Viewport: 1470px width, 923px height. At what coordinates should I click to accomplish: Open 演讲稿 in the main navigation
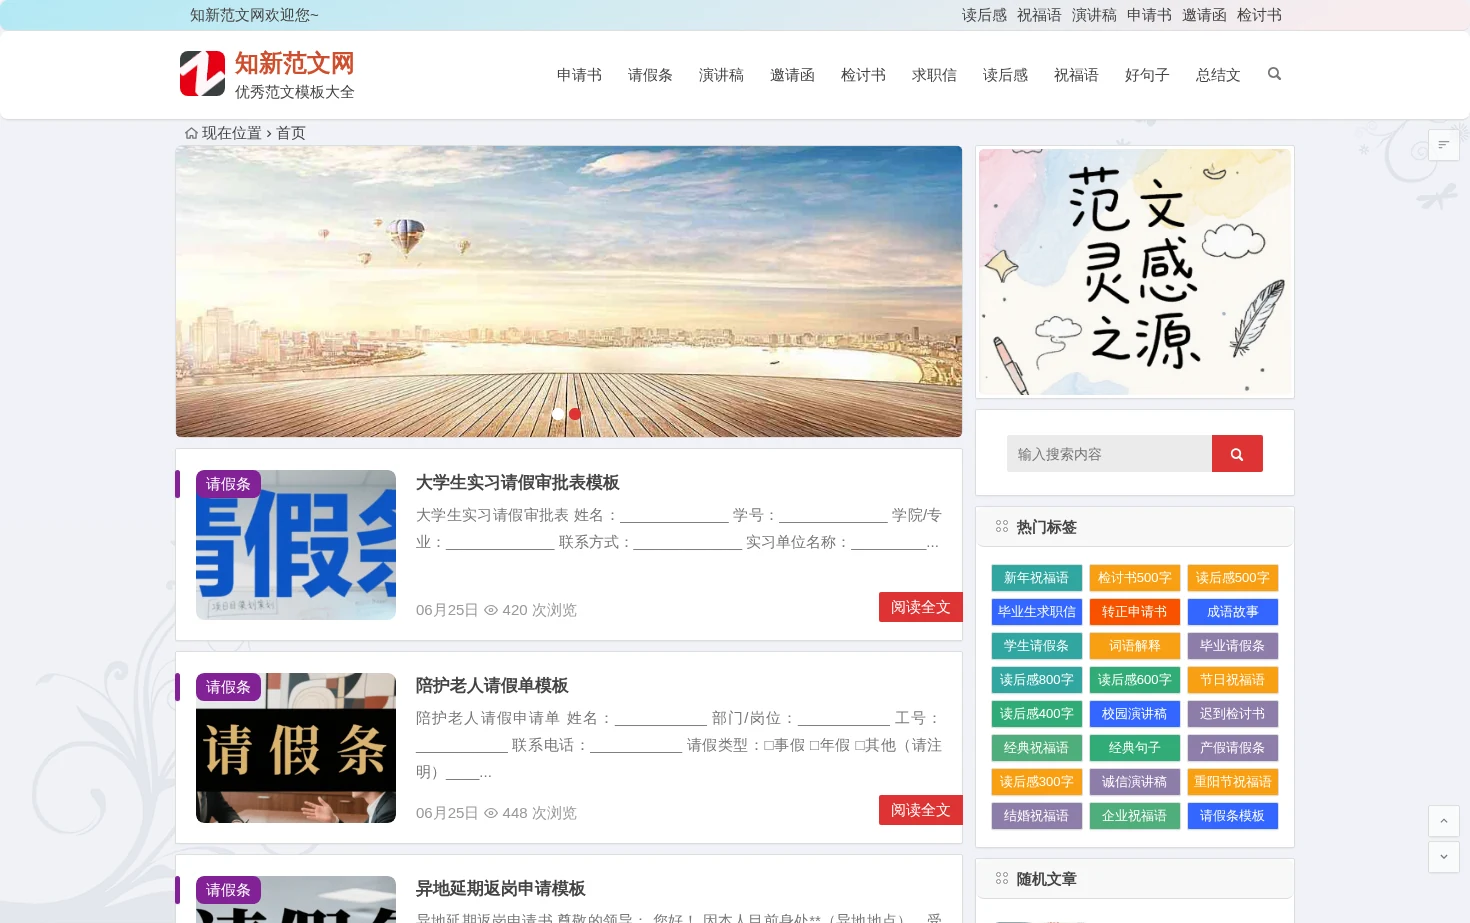tap(721, 75)
